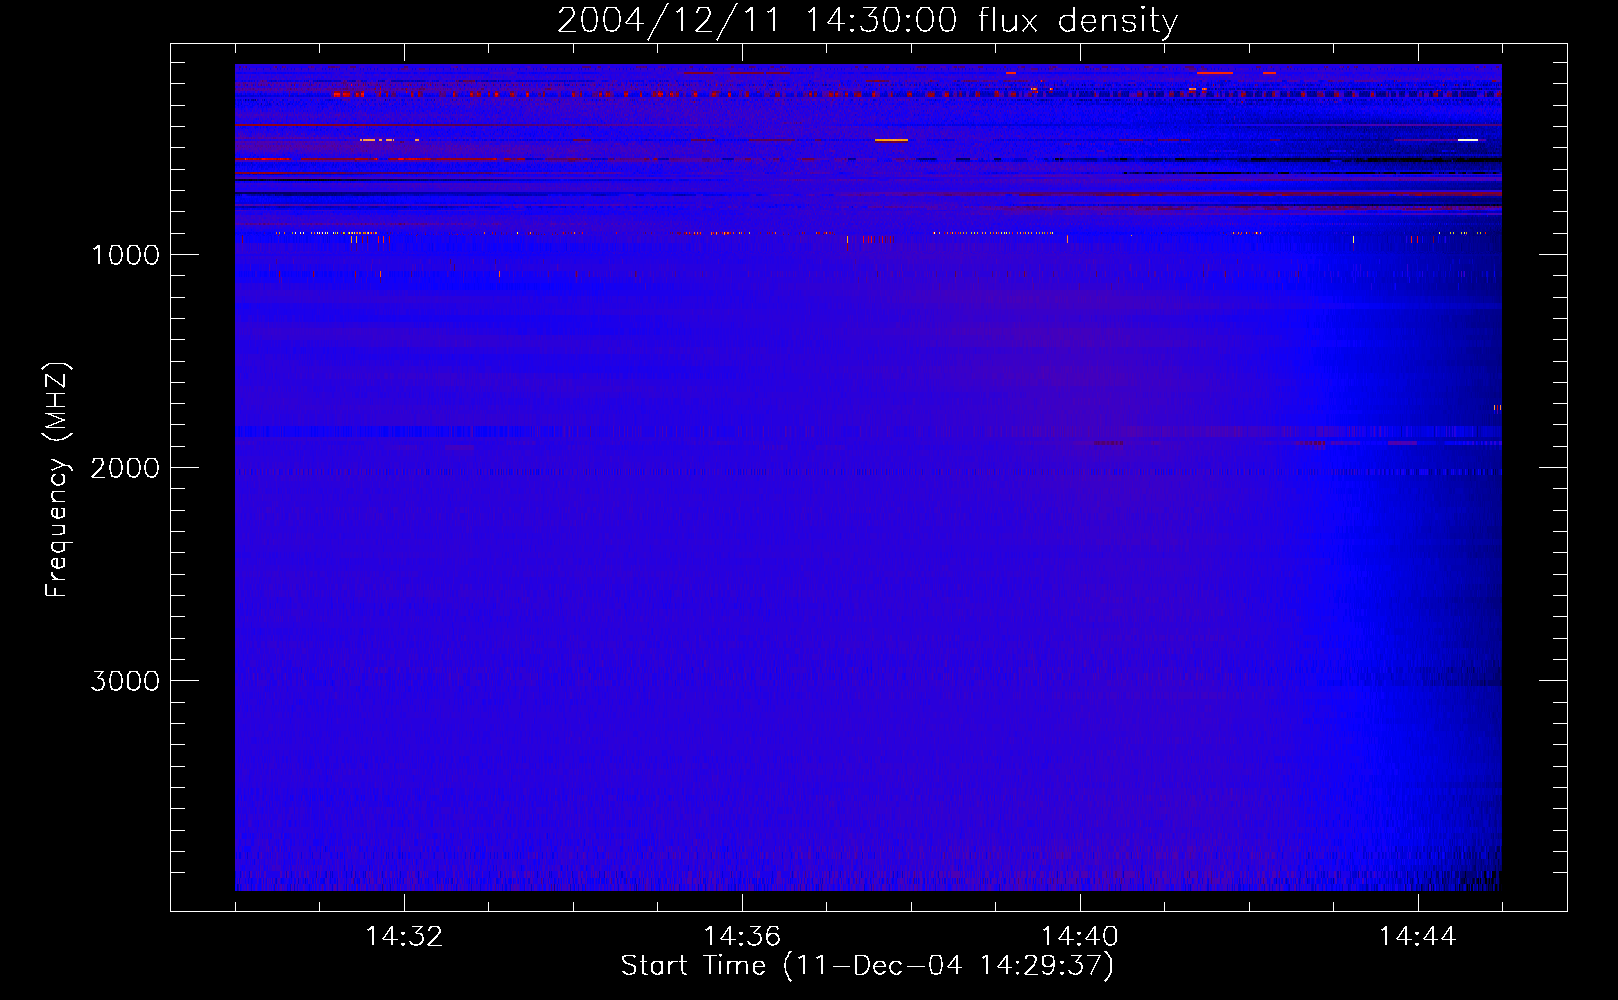Click the 14:40 time tick label
Screen dimensions: 1618x1000
click(1080, 937)
